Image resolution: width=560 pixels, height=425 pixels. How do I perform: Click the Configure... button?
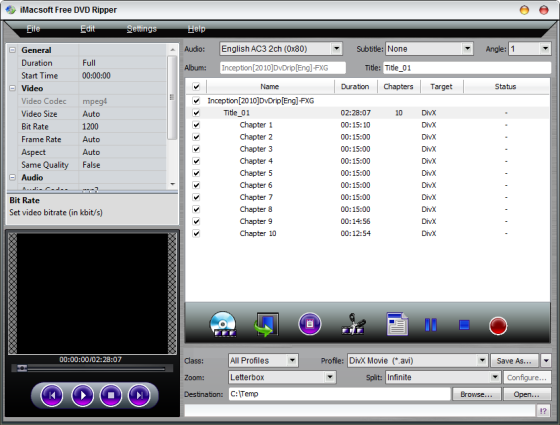coord(527,378)
